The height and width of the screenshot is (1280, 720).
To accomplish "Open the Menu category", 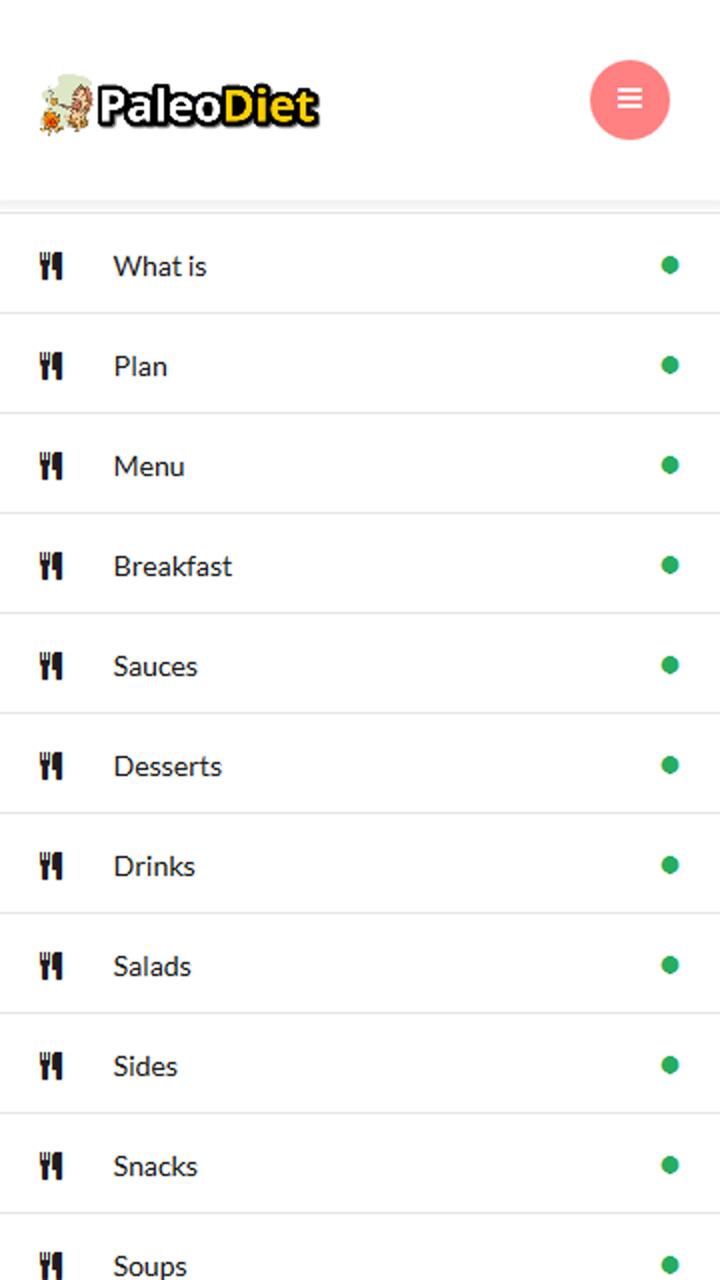I will [x=149, y=466].
